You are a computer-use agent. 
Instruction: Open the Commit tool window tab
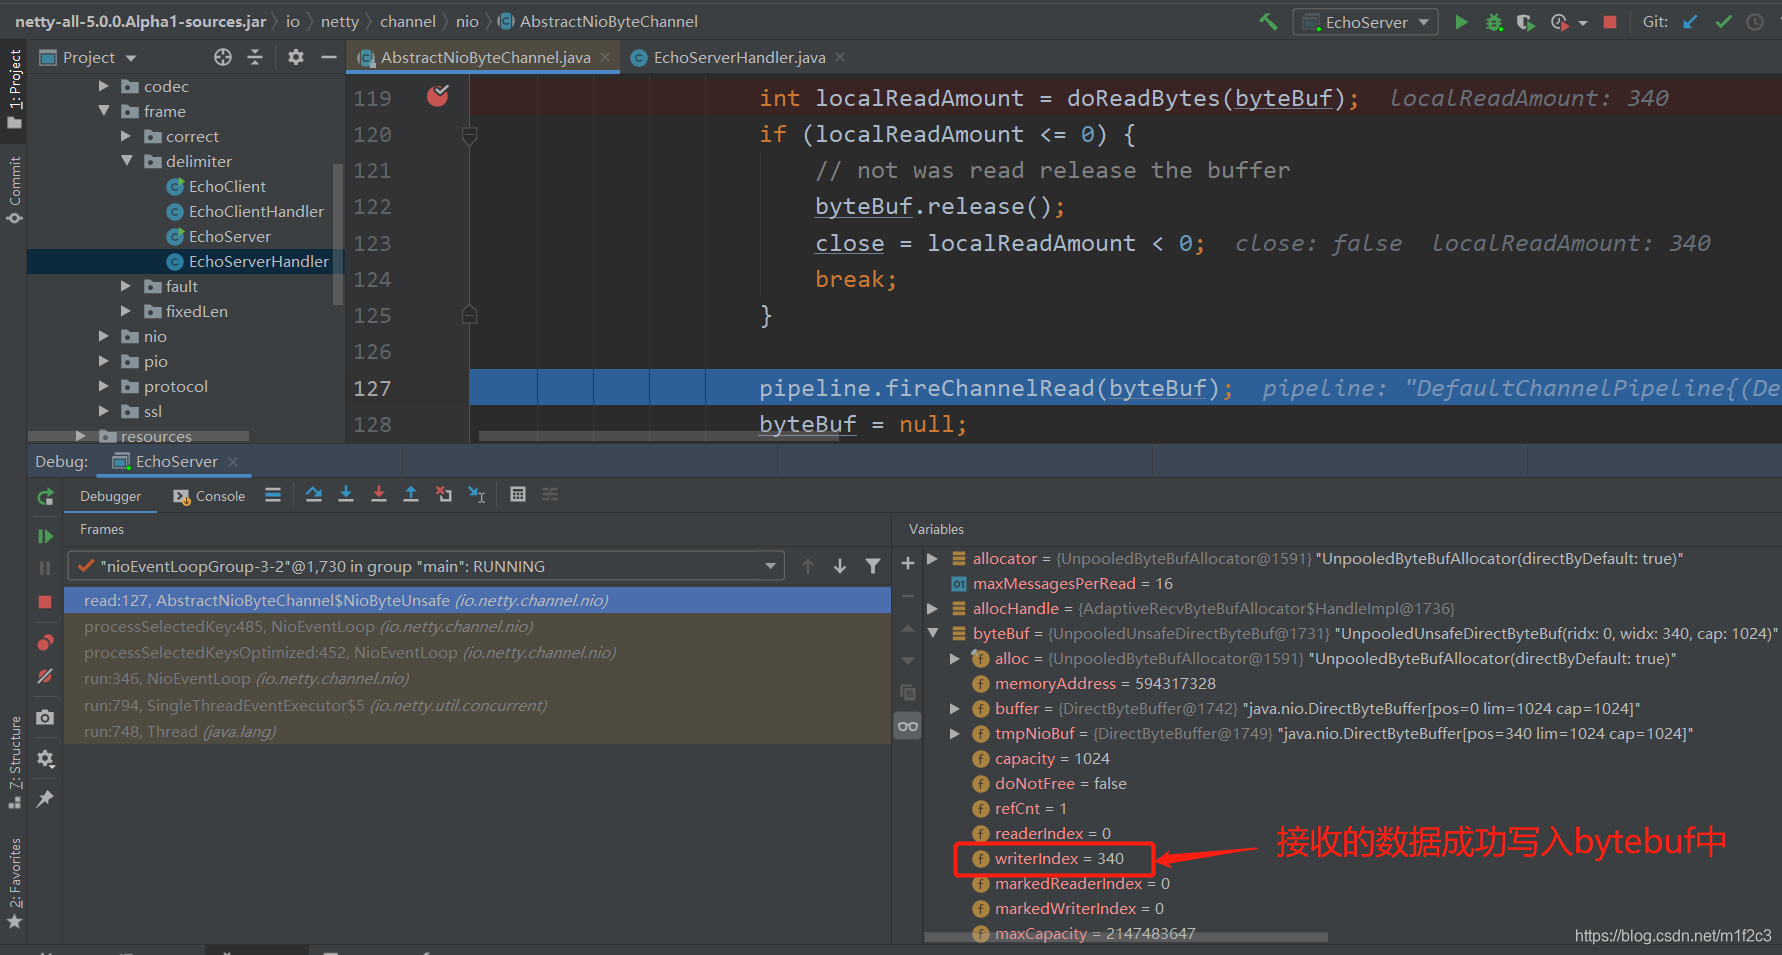(14, 189)
